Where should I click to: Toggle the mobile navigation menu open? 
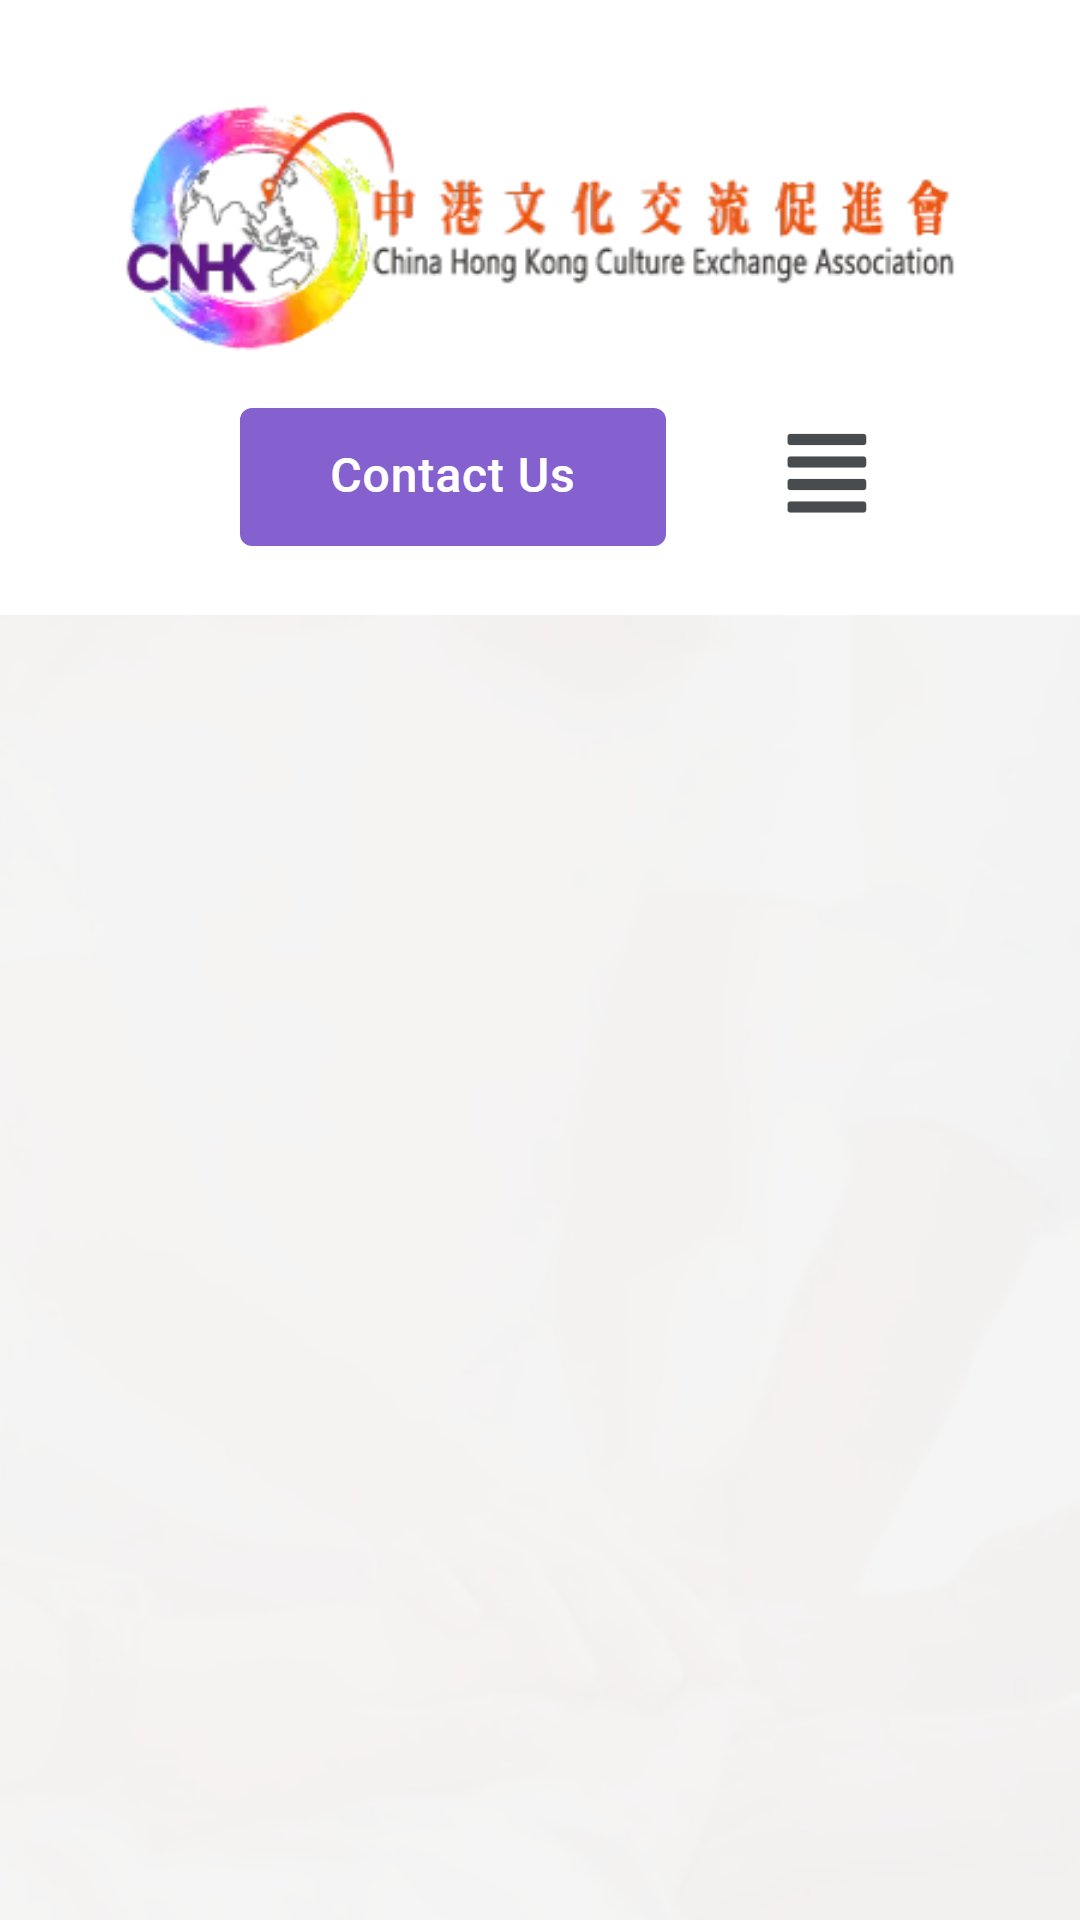click(826, 473)
